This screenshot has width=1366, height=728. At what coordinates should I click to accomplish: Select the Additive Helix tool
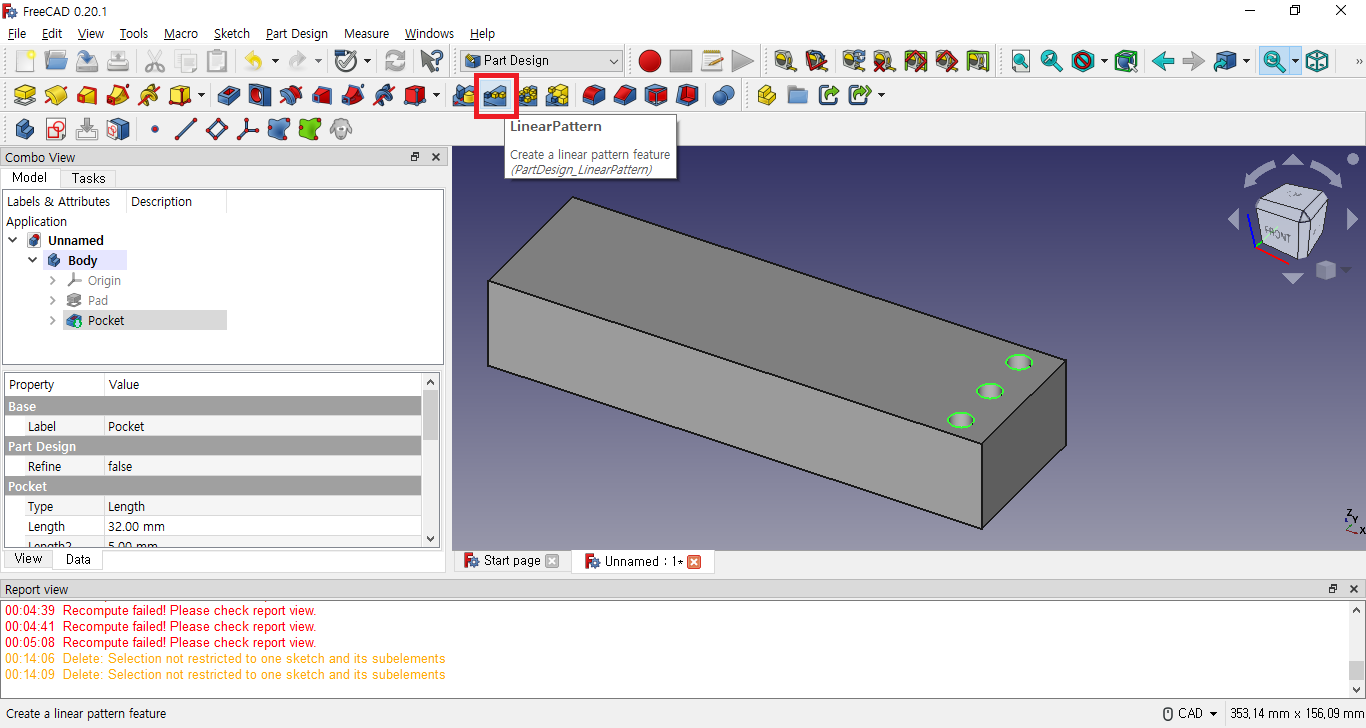(149, 96)
